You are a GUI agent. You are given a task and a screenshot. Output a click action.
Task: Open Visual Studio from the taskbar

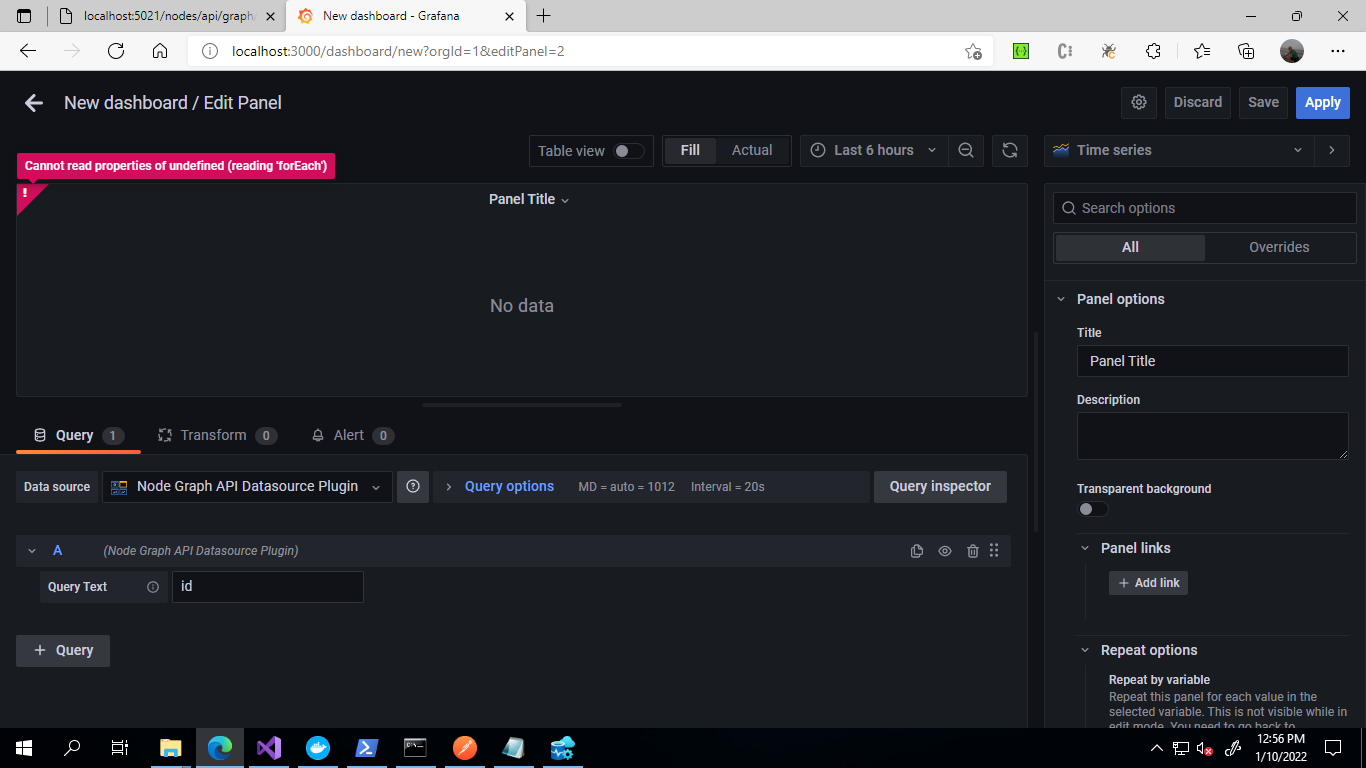(269, 748)
